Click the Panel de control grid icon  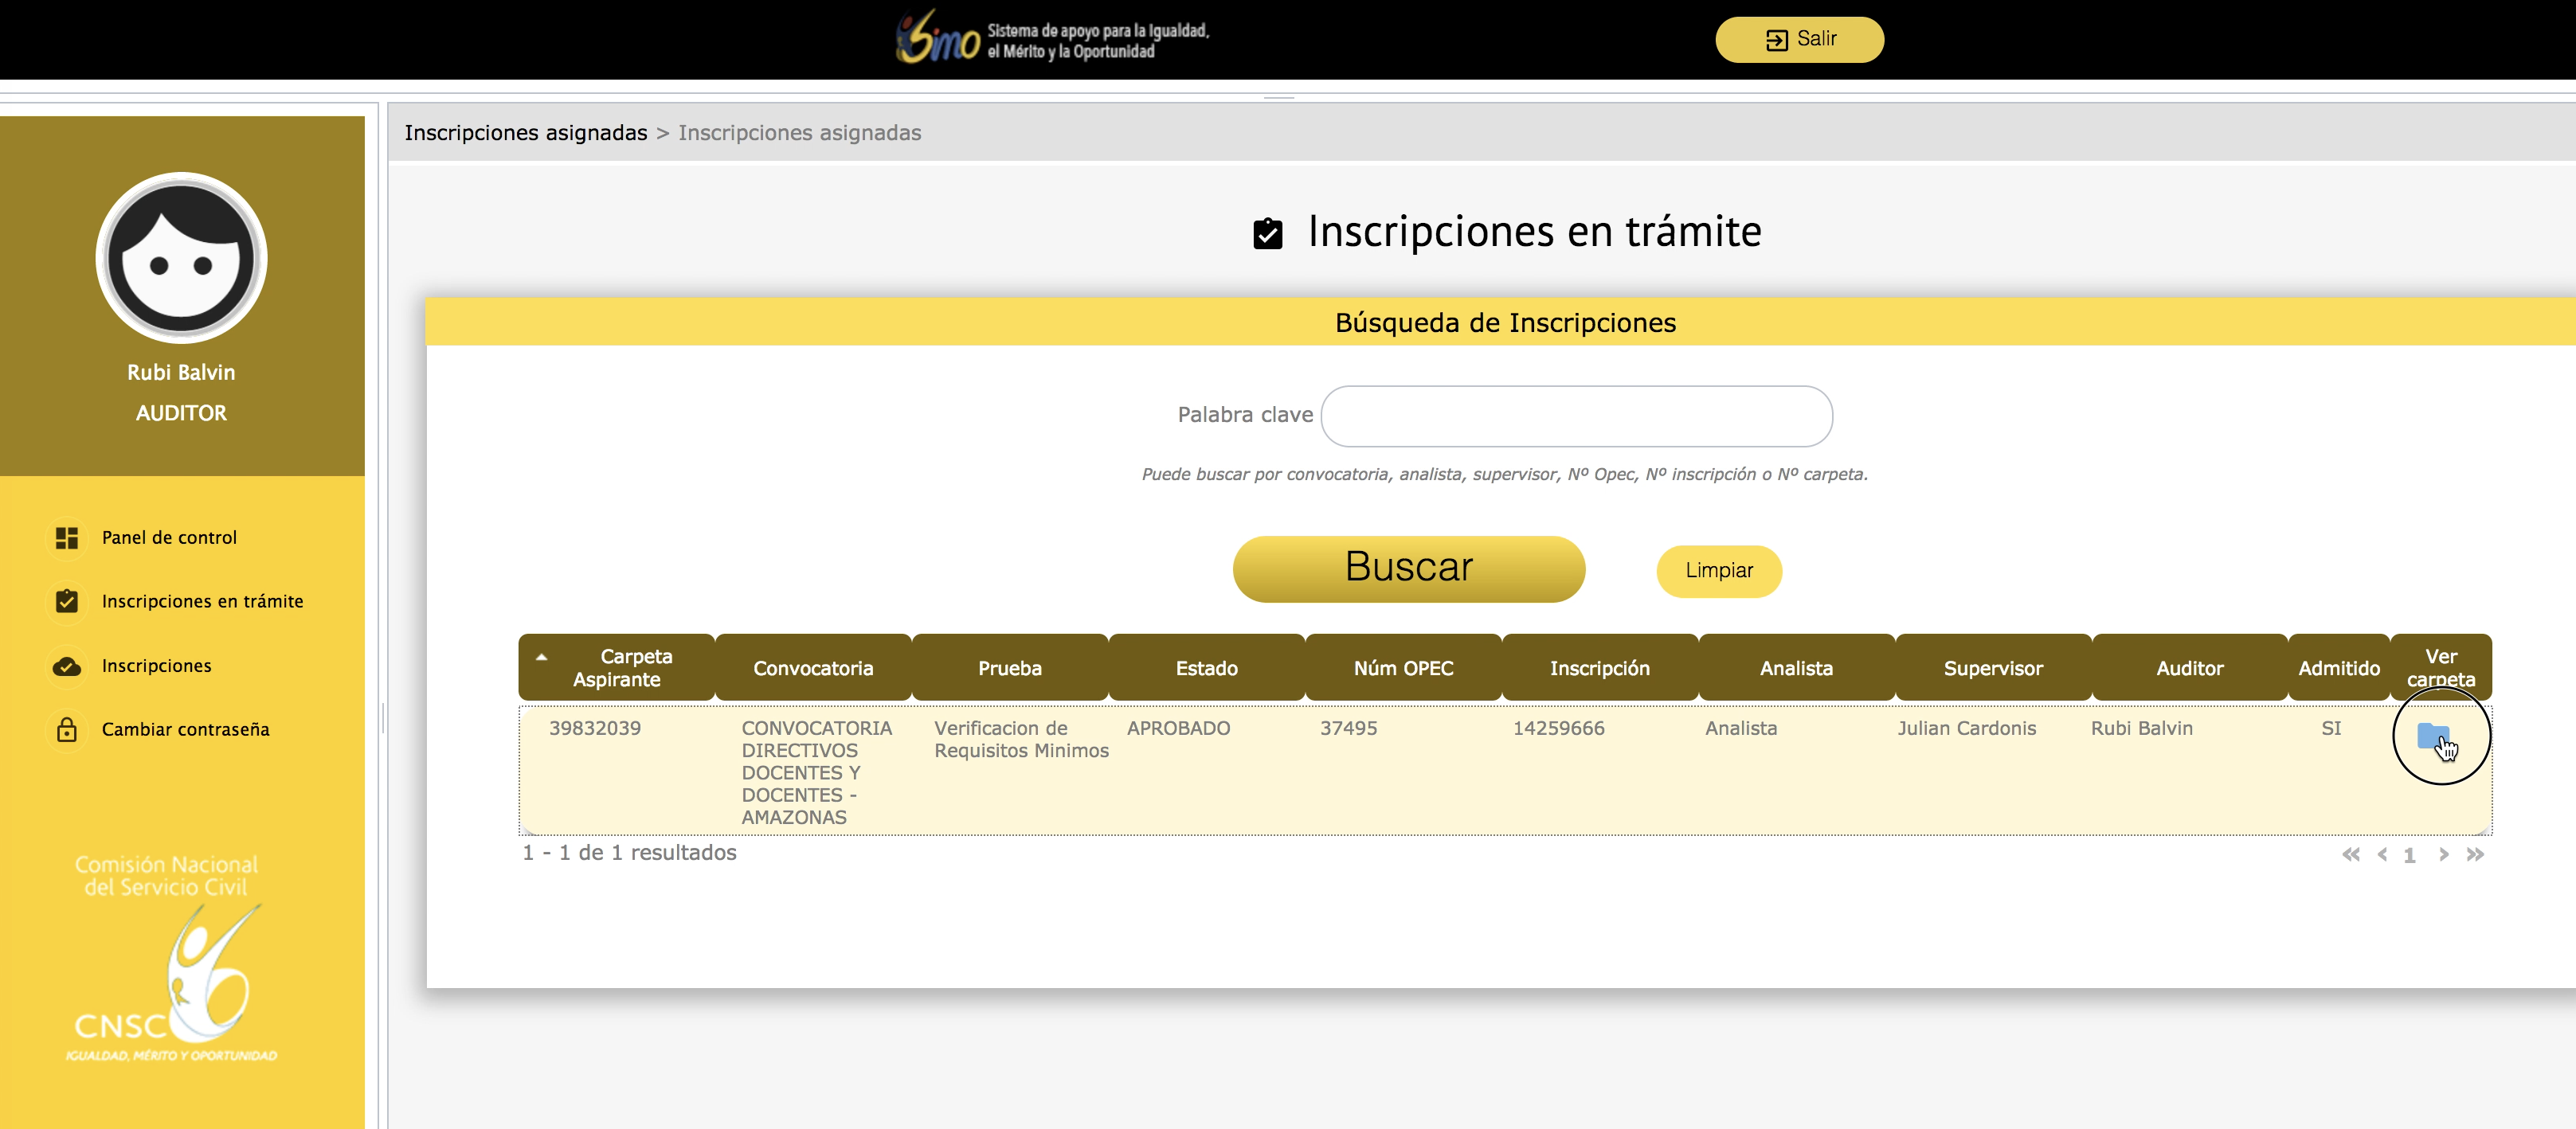click(67, 538)
